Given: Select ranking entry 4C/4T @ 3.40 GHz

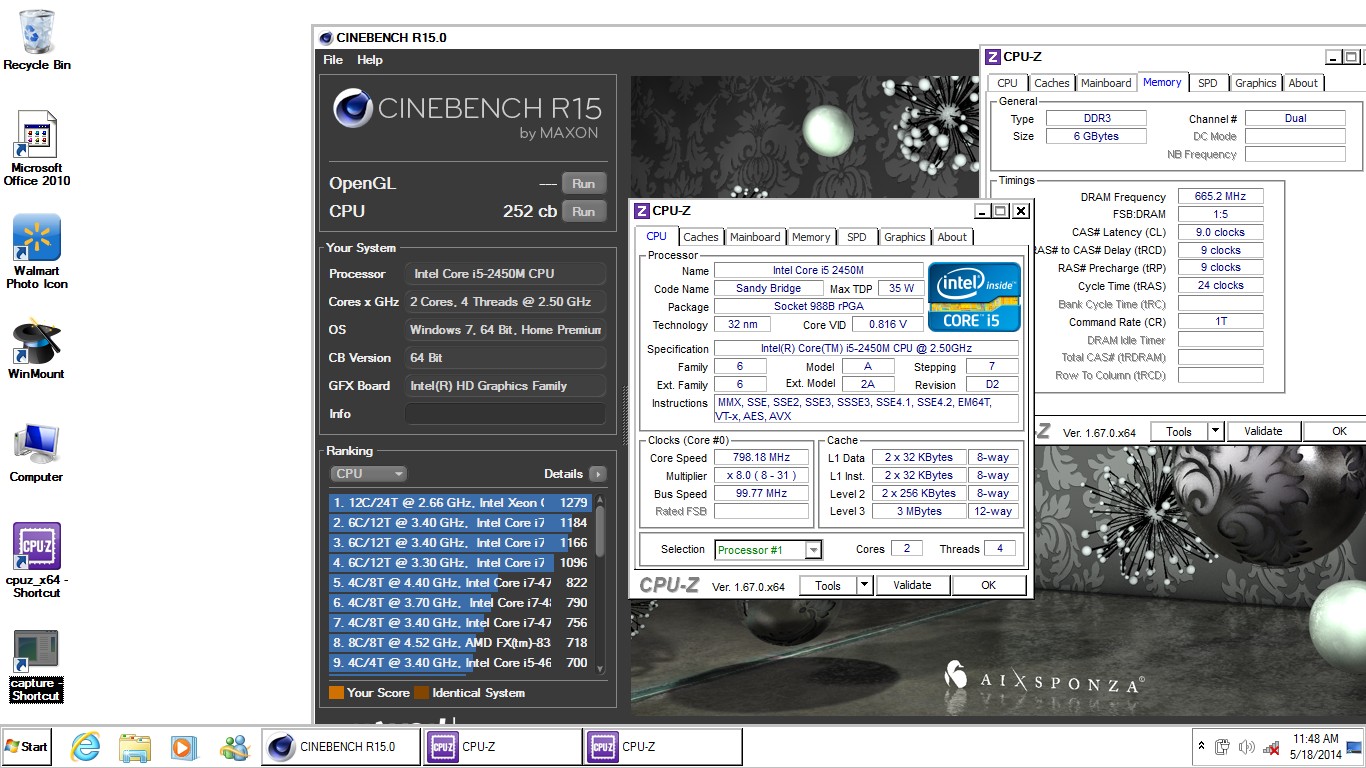Looking at the screenshot, I should tap(460, 662).
